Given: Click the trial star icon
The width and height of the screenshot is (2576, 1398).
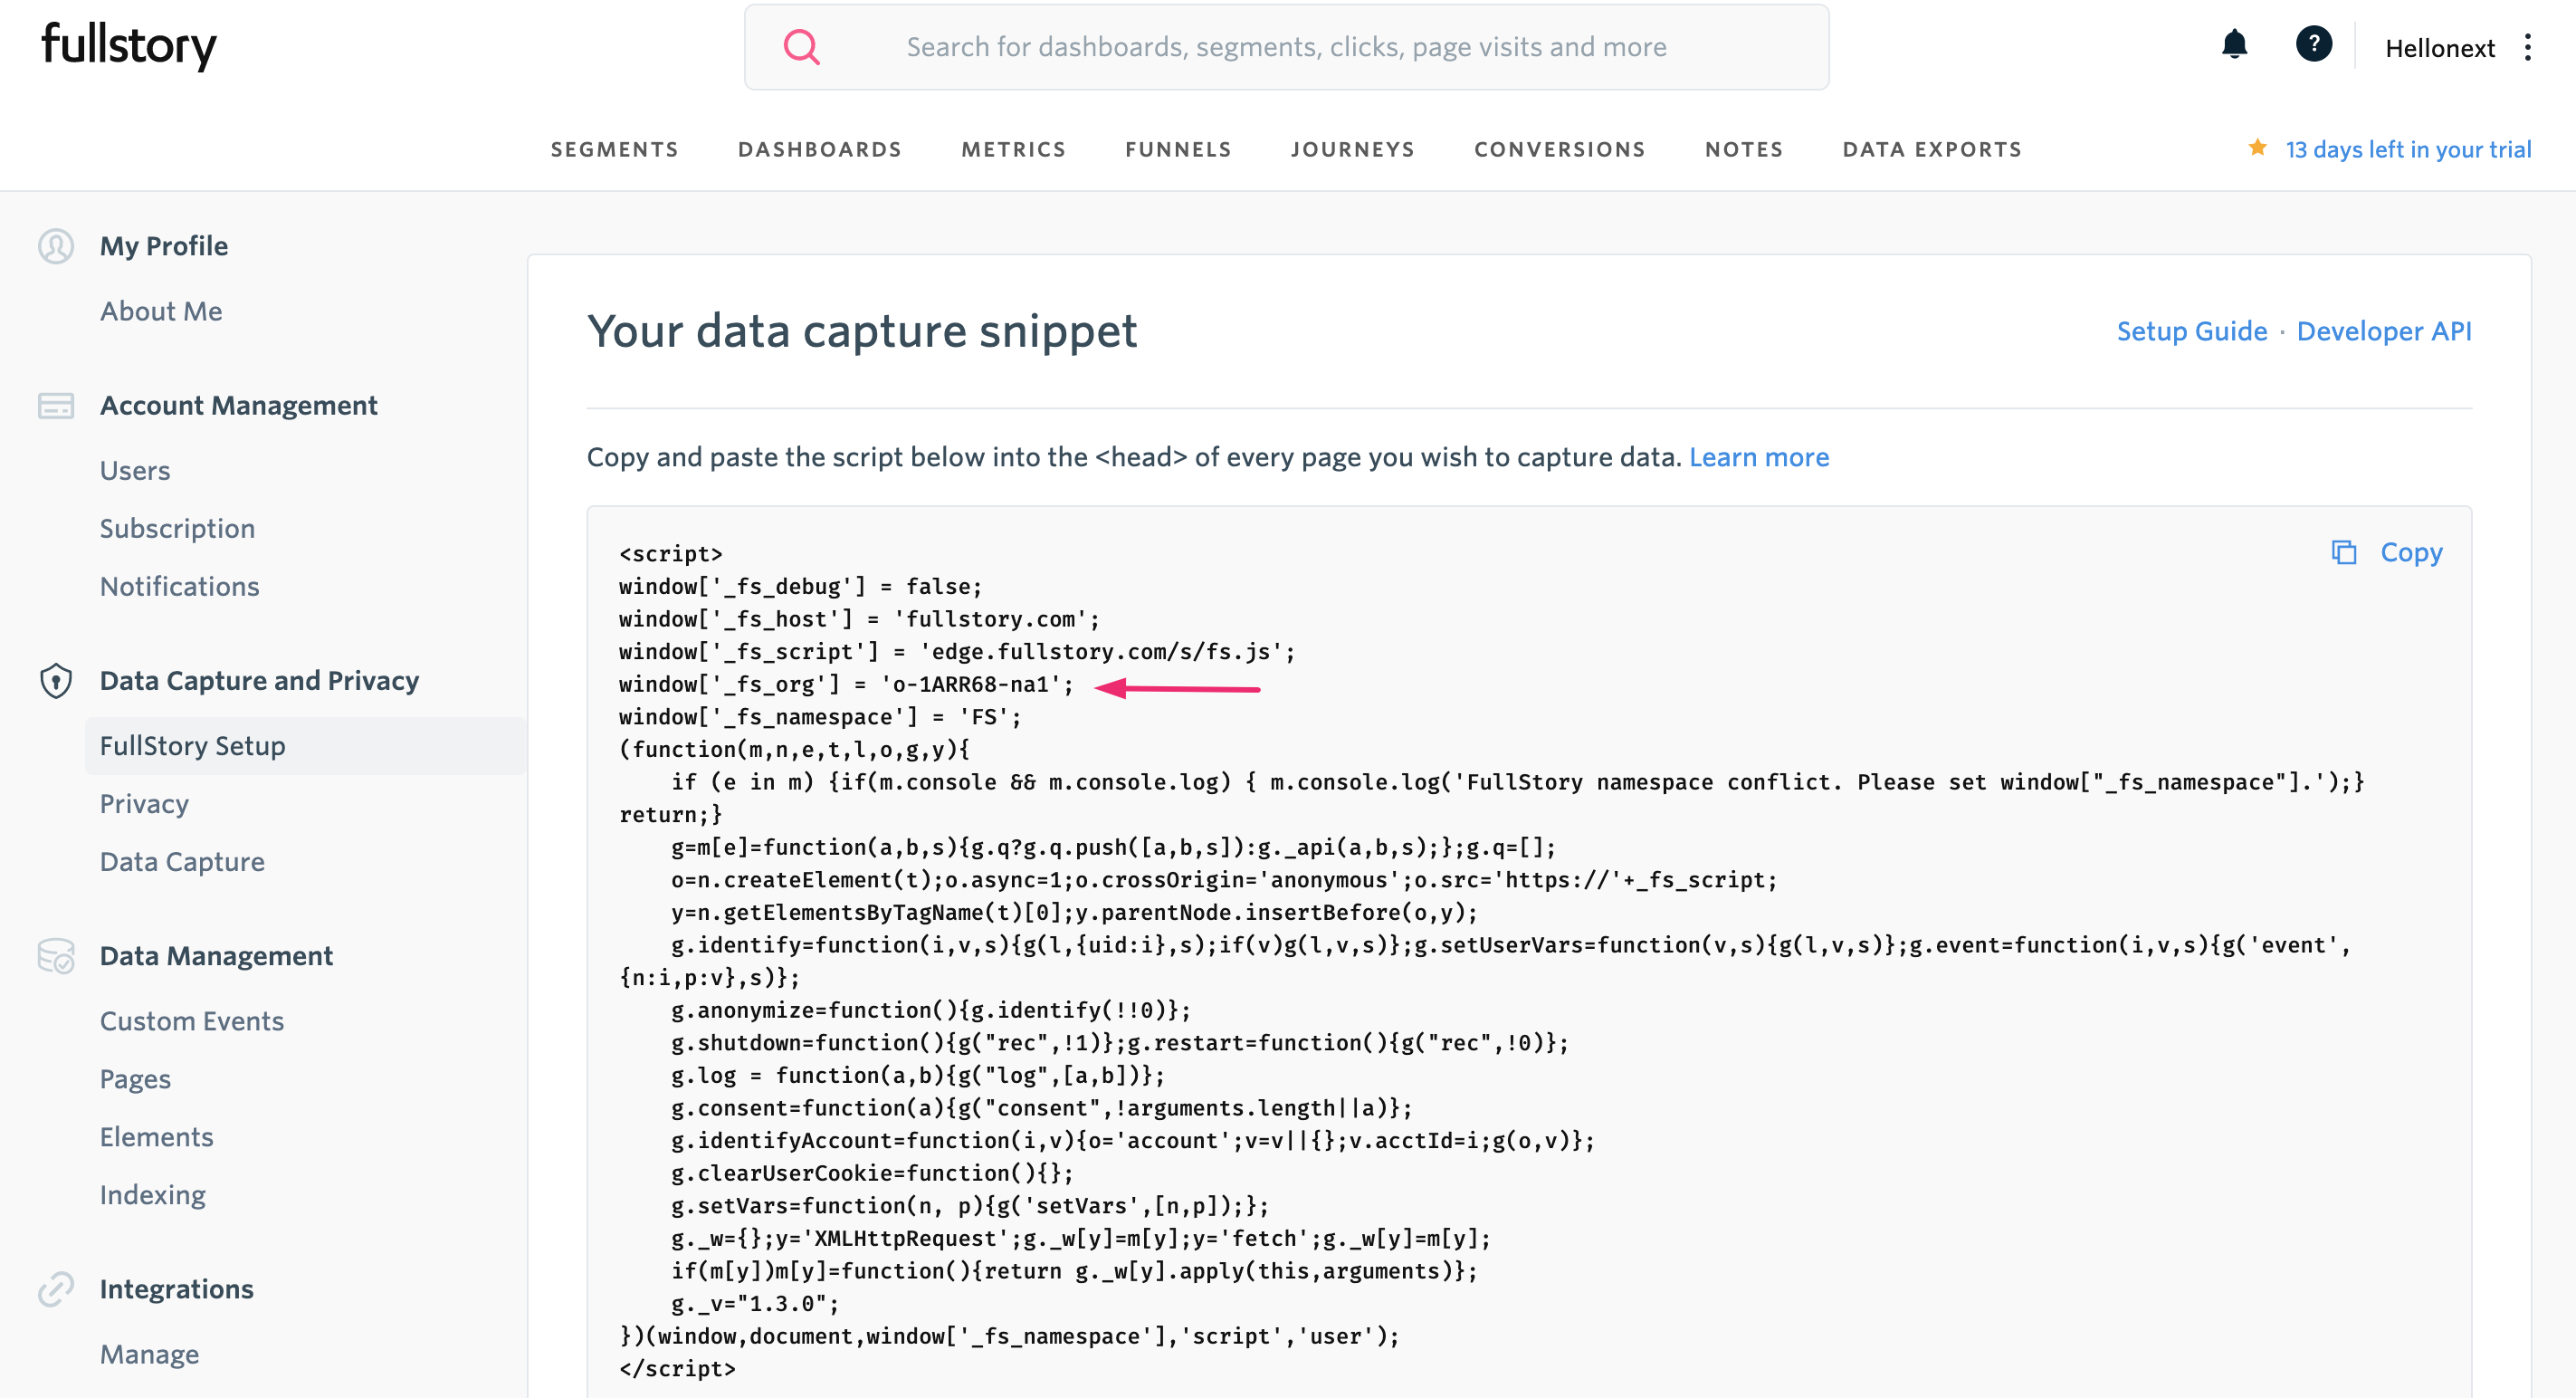Looking at the screenshot, I should (2257, 148).
